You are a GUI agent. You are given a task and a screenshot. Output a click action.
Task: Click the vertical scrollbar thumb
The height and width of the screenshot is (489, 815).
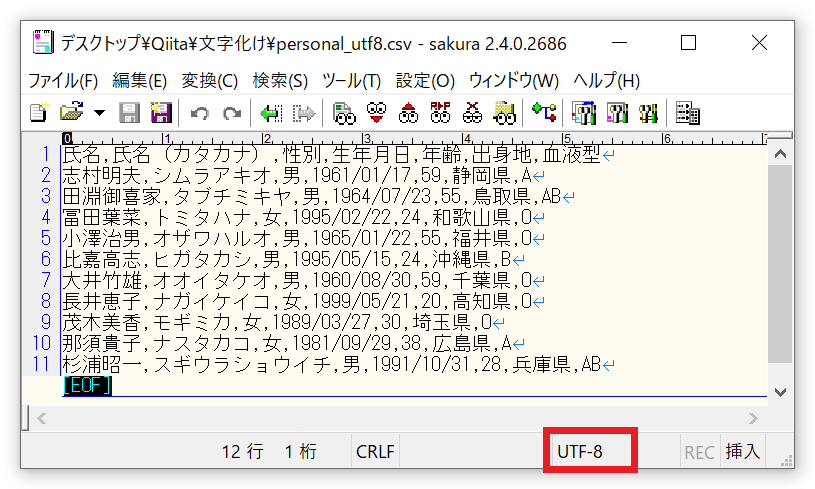[x=780, y=264]
